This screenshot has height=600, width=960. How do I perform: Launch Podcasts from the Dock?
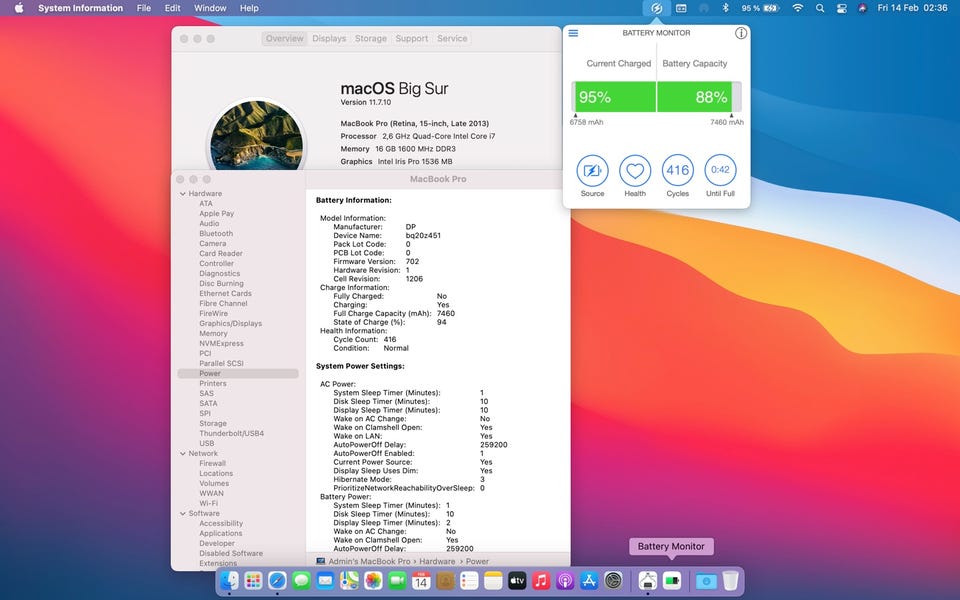pos(564,580)
